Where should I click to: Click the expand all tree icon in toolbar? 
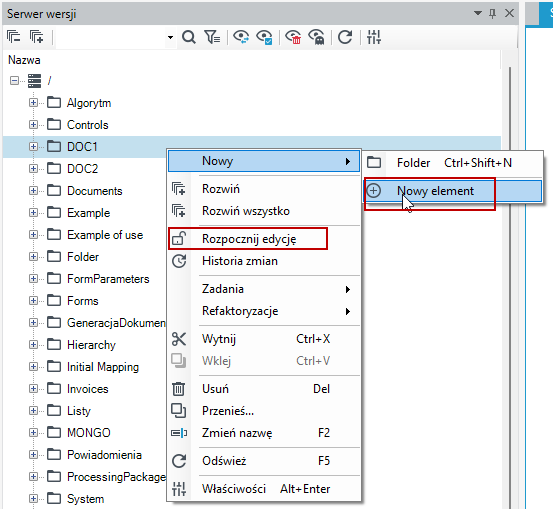point(37,37)
